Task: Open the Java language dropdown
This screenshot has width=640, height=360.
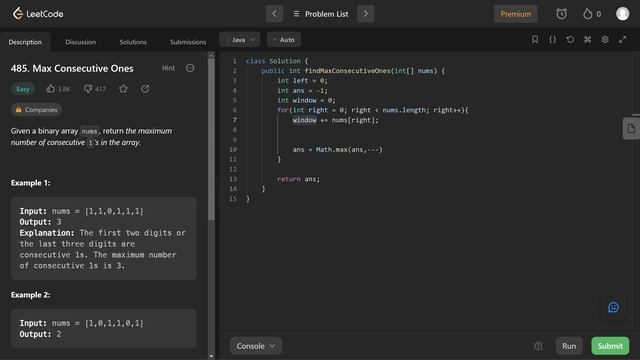Action: tap(240, 40)
